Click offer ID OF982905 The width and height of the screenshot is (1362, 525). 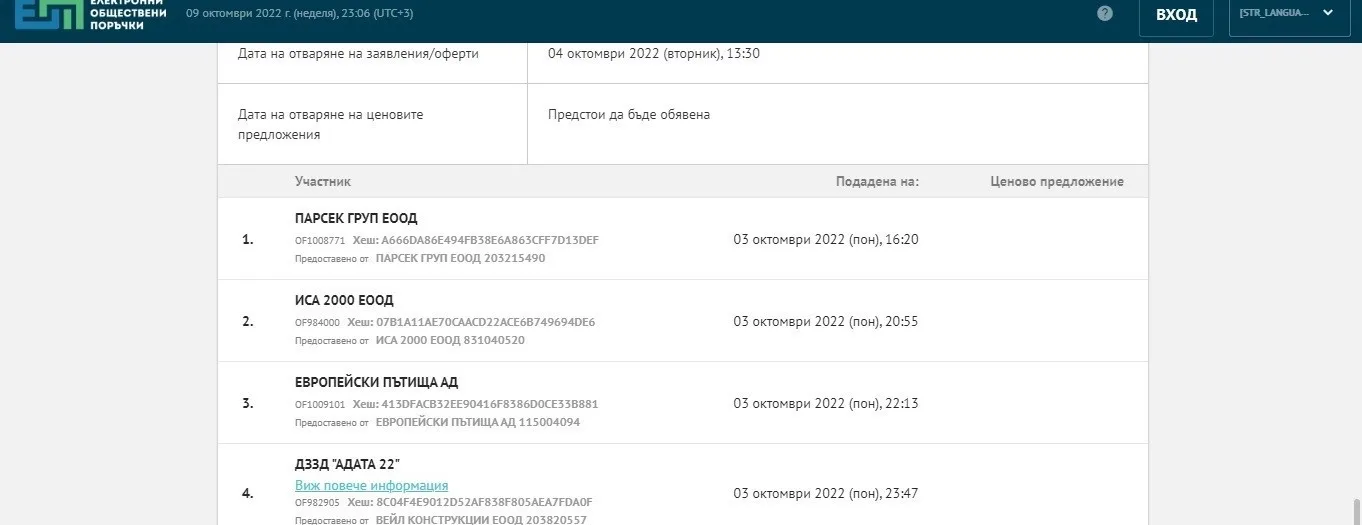(x=317, y=502)
